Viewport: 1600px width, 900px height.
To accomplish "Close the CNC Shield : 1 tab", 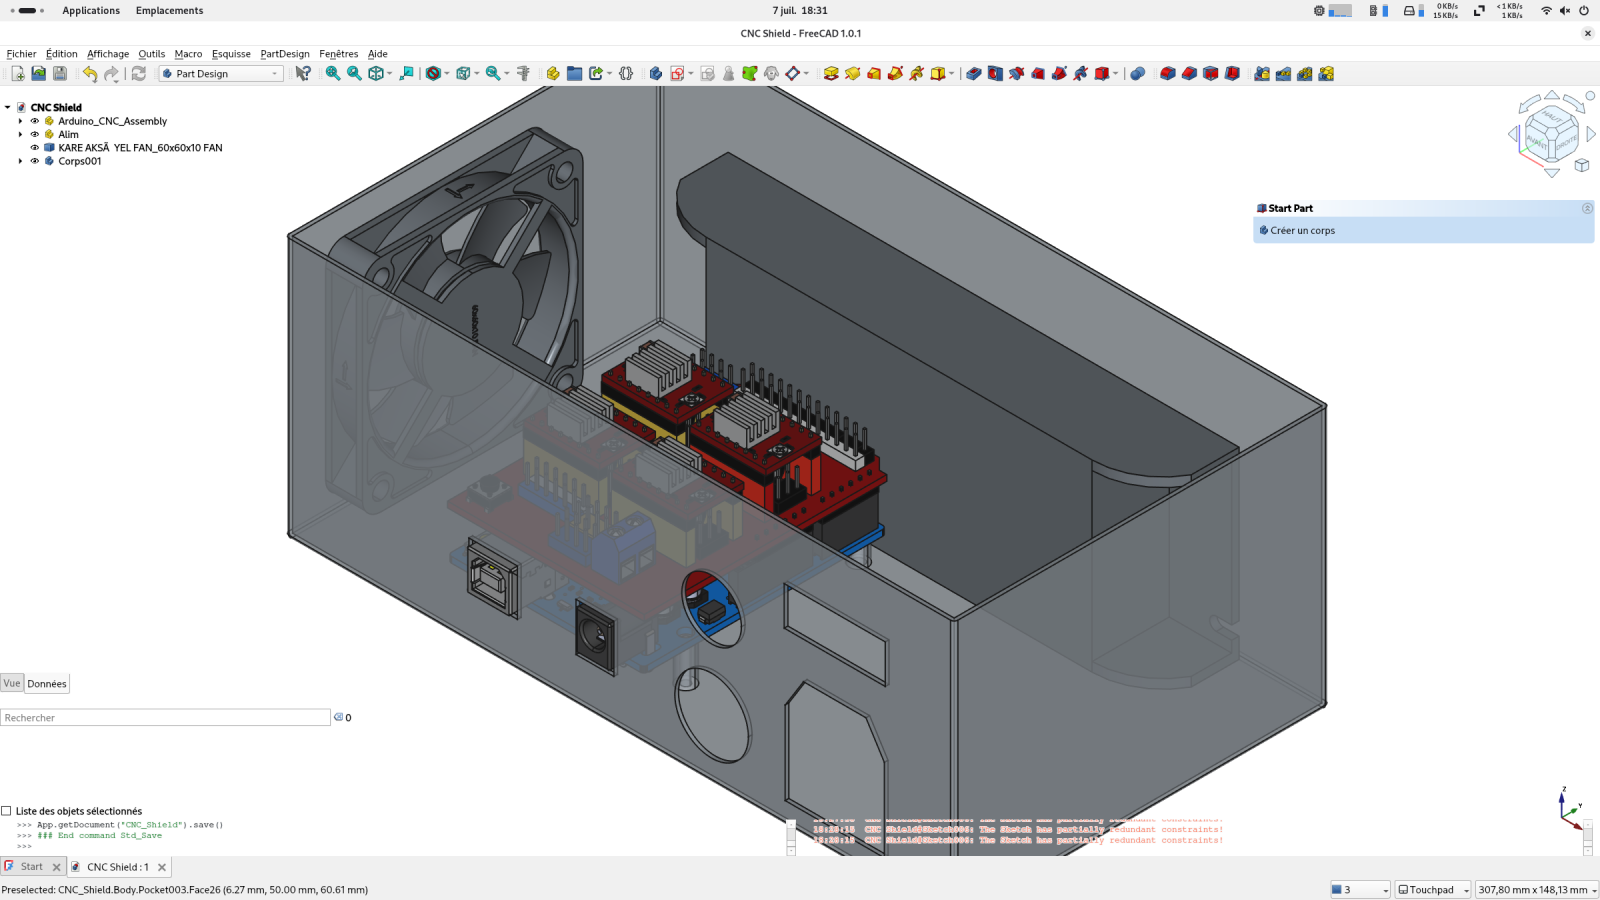I will click(162, 867).
